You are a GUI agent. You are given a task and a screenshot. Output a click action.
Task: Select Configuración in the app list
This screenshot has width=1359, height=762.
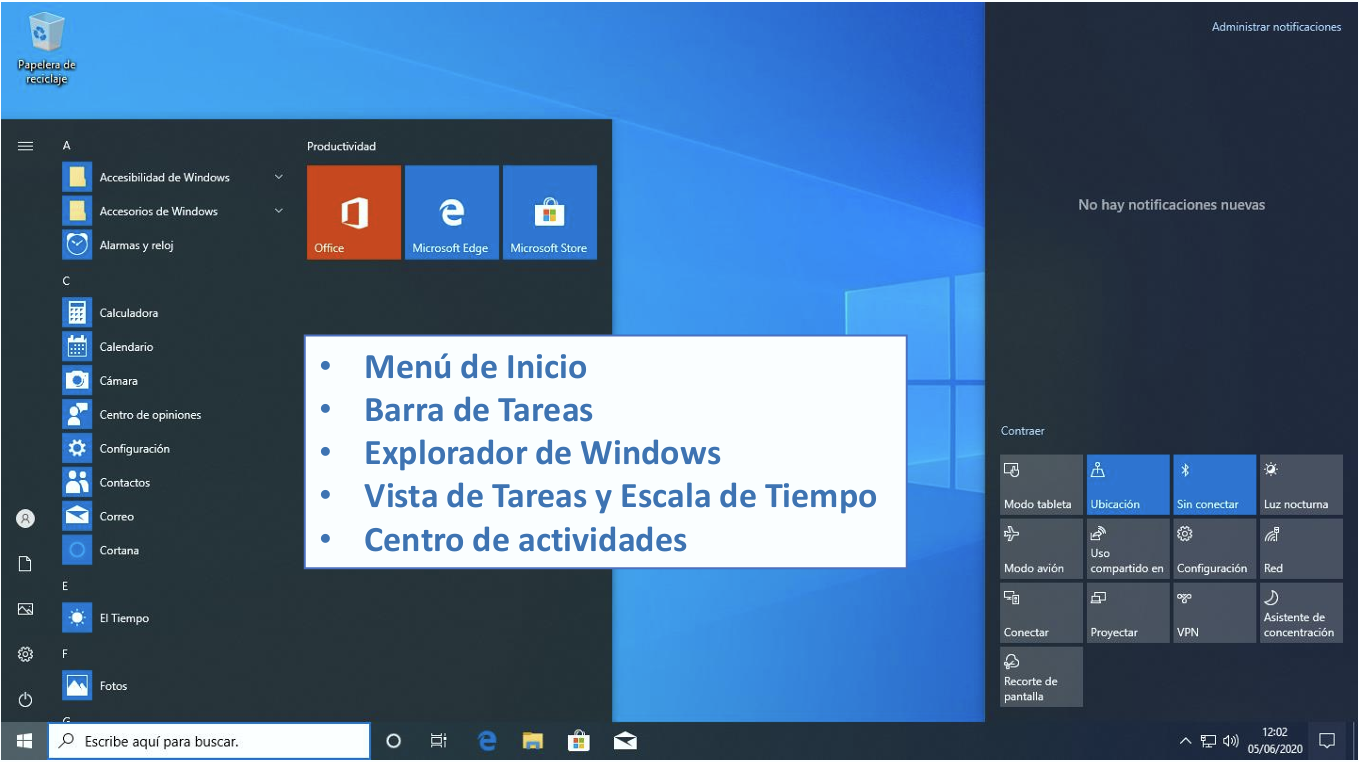[x=134, y=449]
